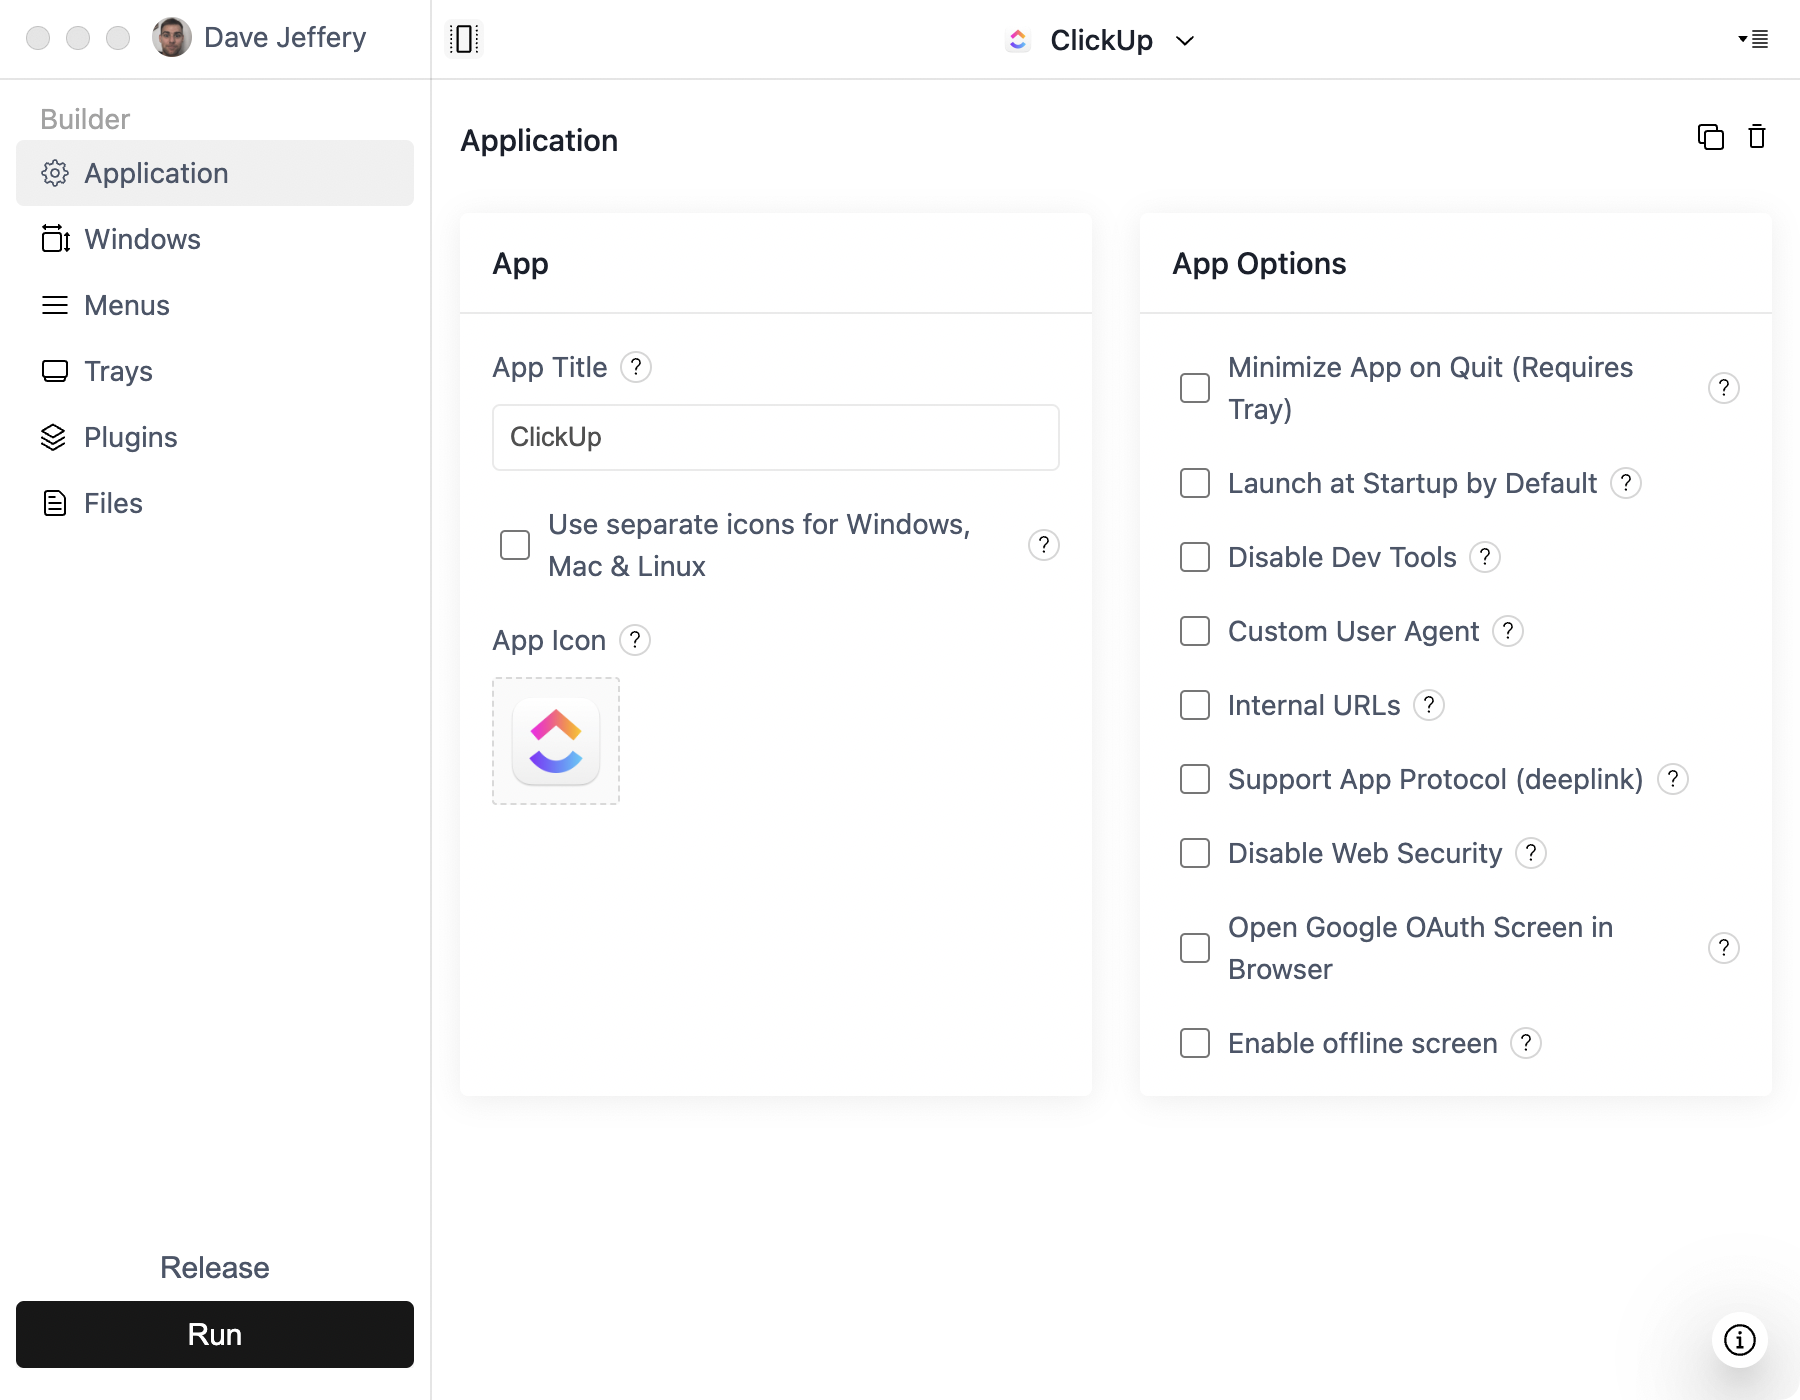1800x1400 pixels.
Task: Click the help icon beside App Icon label
Action: 635,640
